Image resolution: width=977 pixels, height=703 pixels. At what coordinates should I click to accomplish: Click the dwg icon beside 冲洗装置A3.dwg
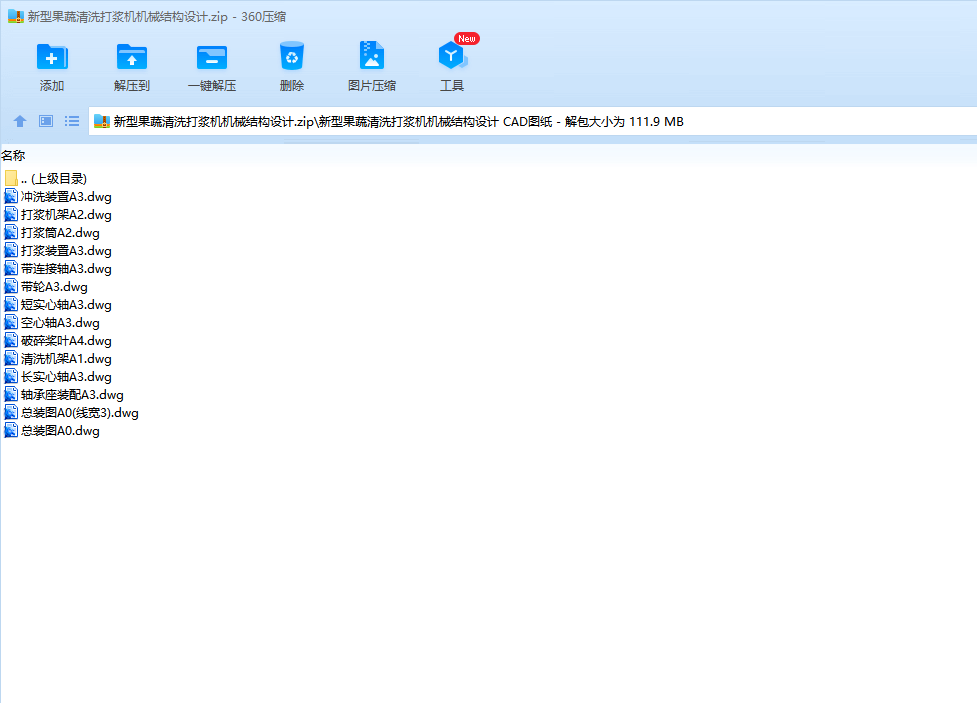point(11,197)
